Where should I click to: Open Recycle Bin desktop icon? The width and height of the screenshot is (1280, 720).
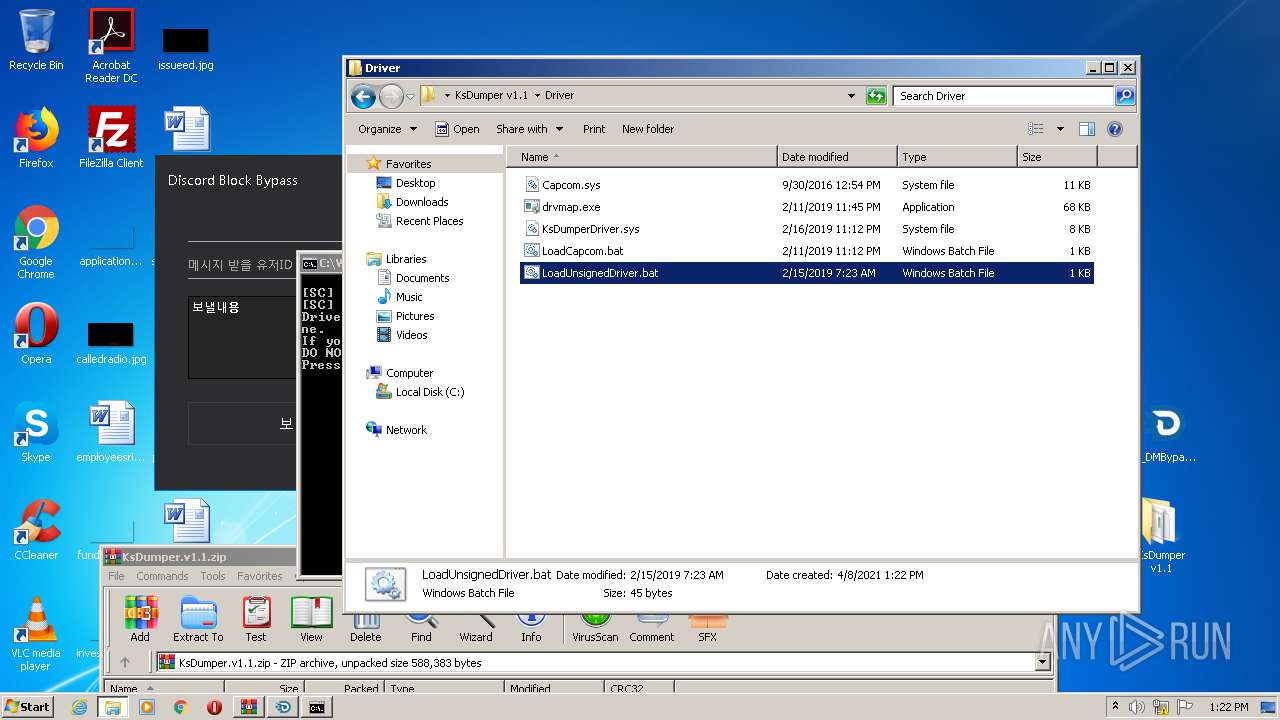click(36, 40)
